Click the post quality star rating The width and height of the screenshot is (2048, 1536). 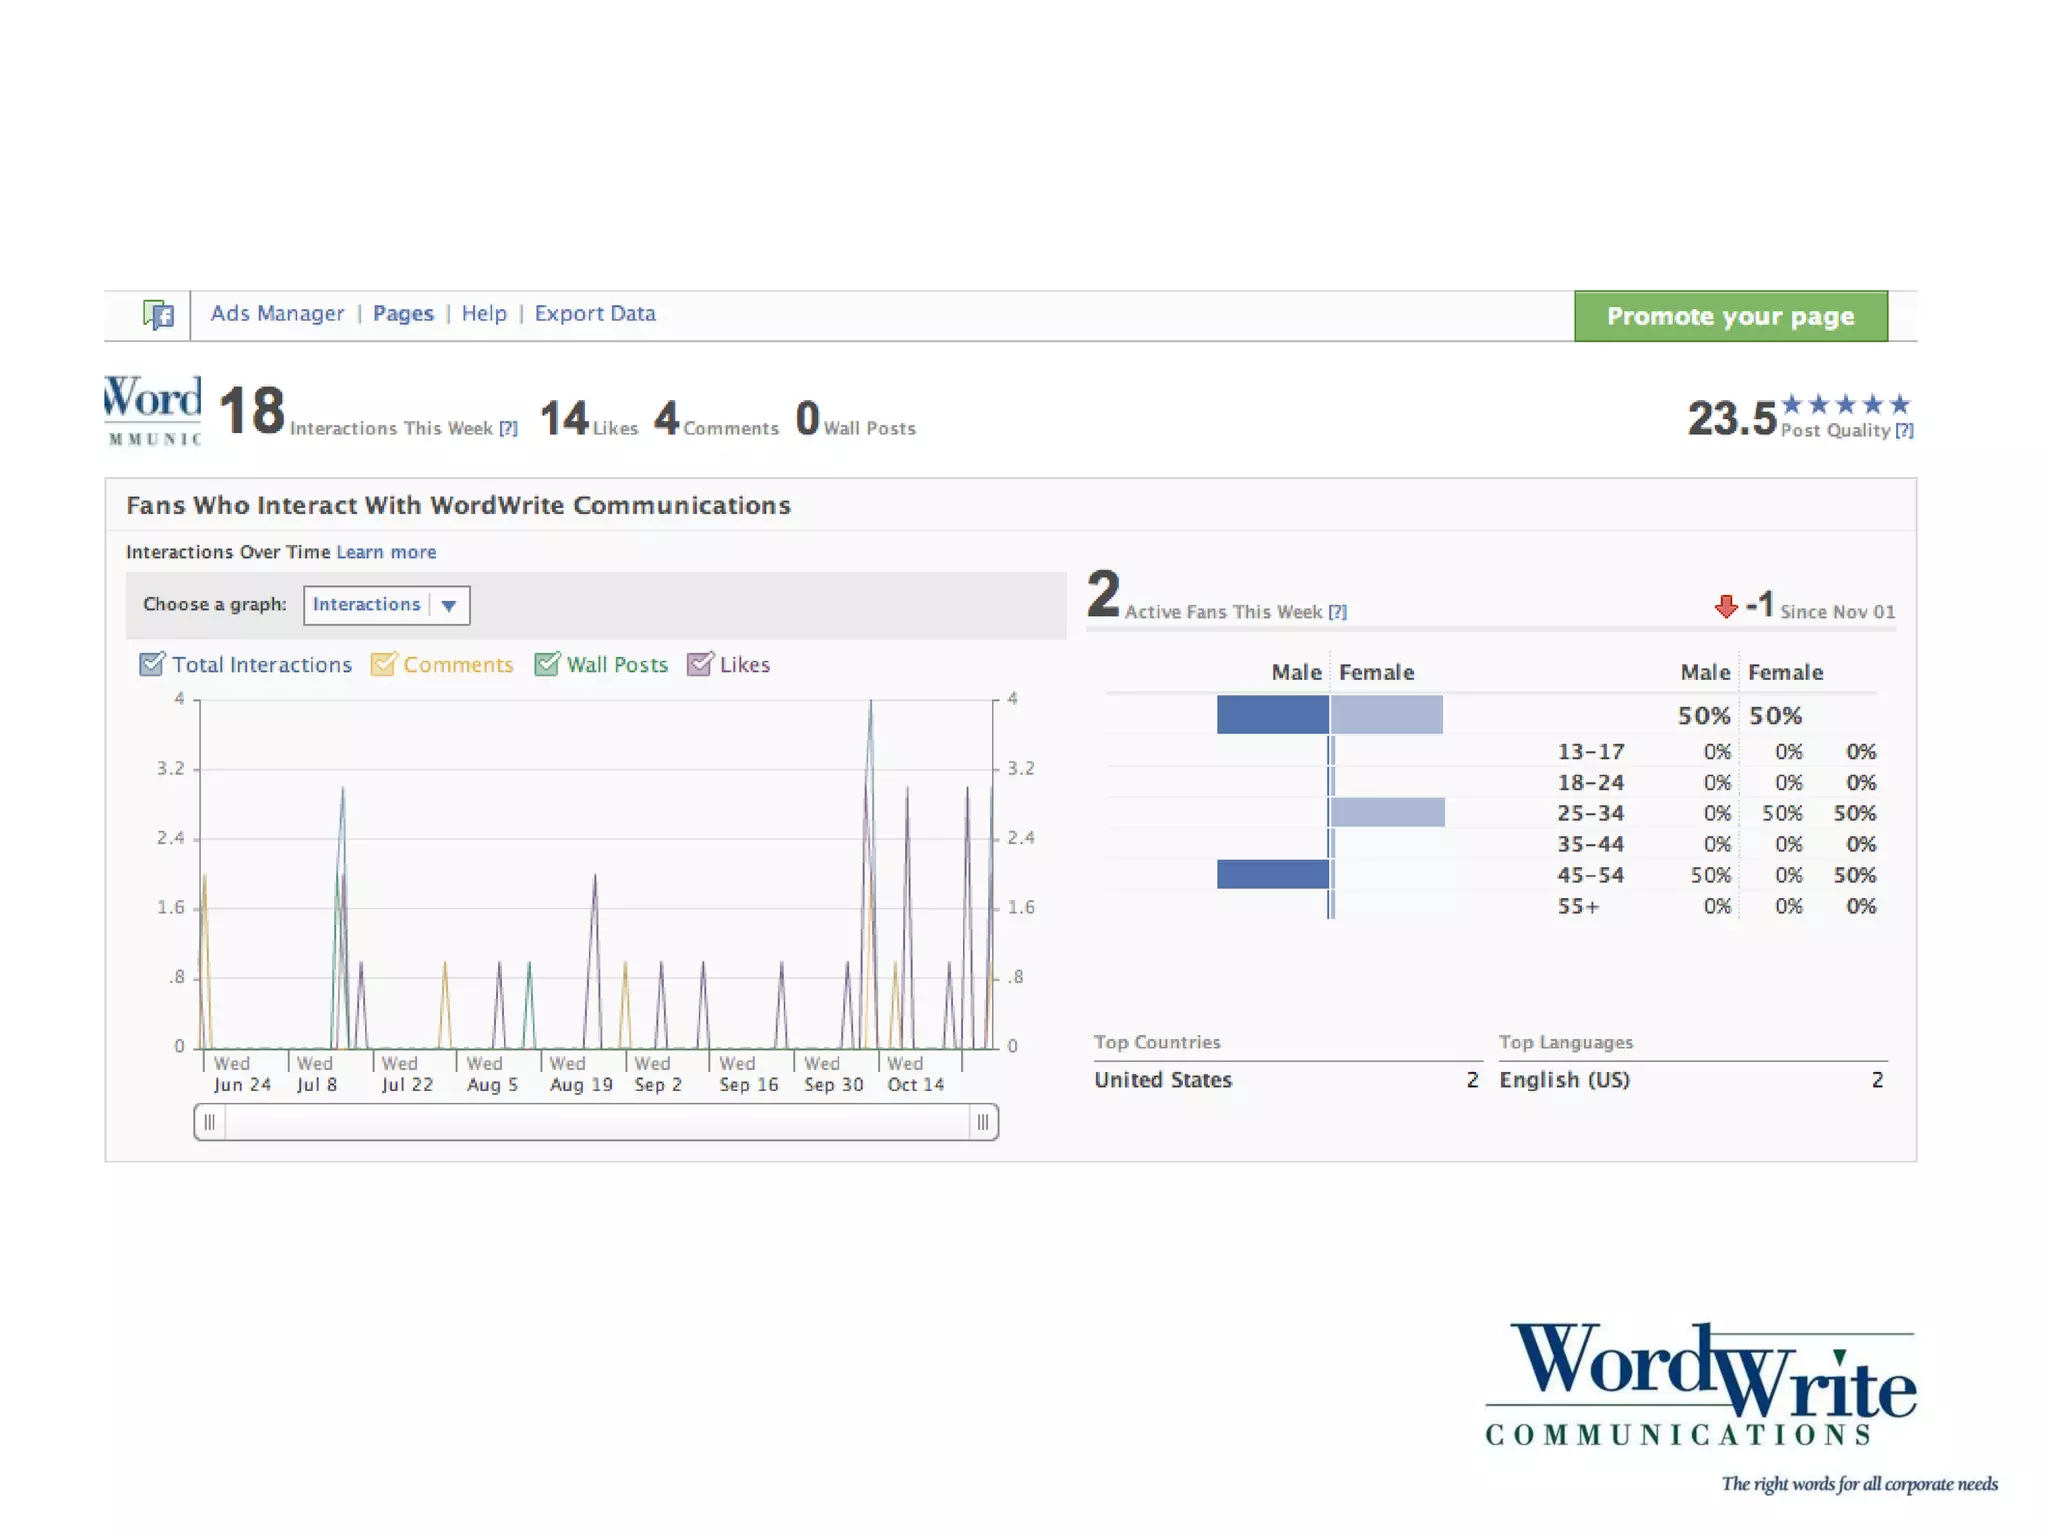click(x=1846, y=404)
